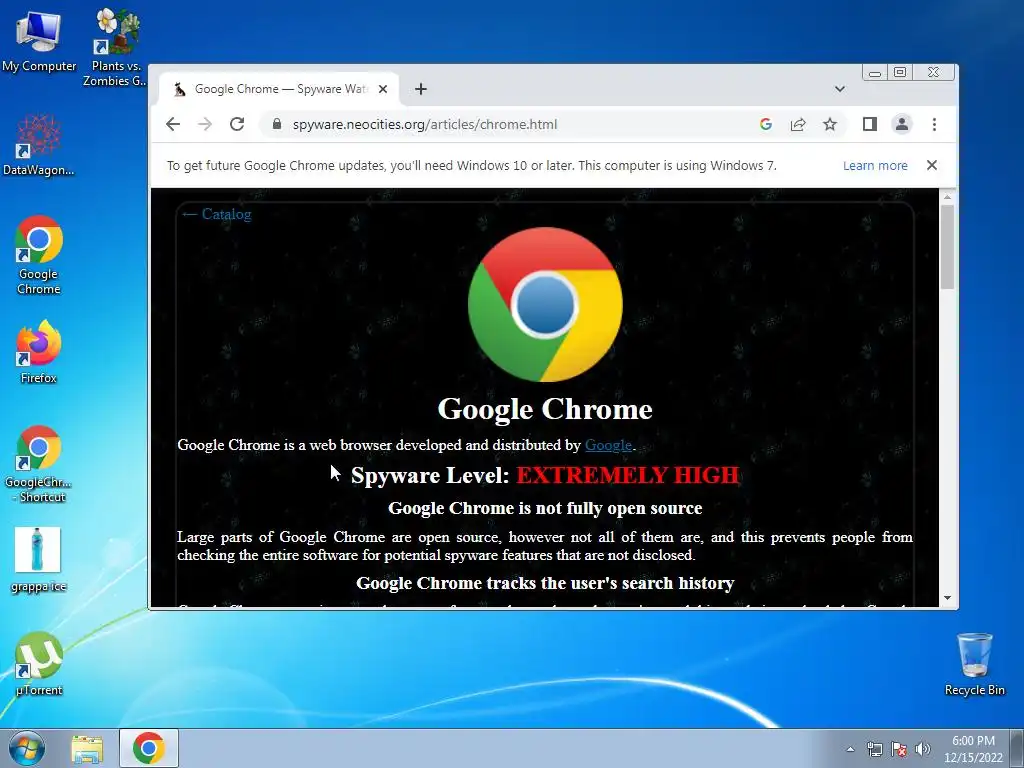Click the volume speaker tray icon
This screenshot has height=768, width=1024.
923,749
